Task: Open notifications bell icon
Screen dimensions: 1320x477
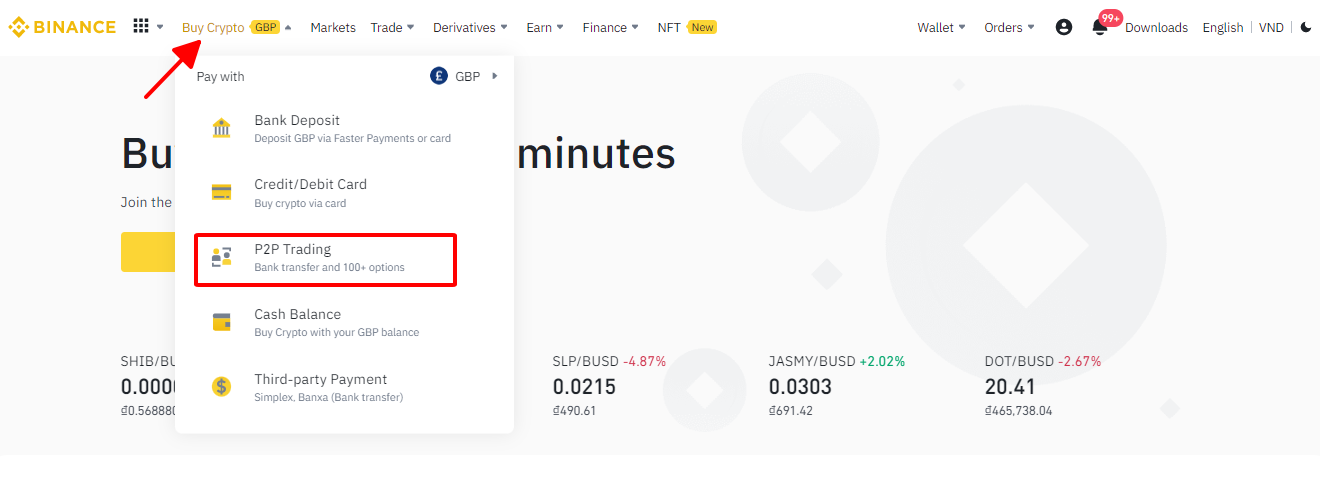Action: (1100, 27)
